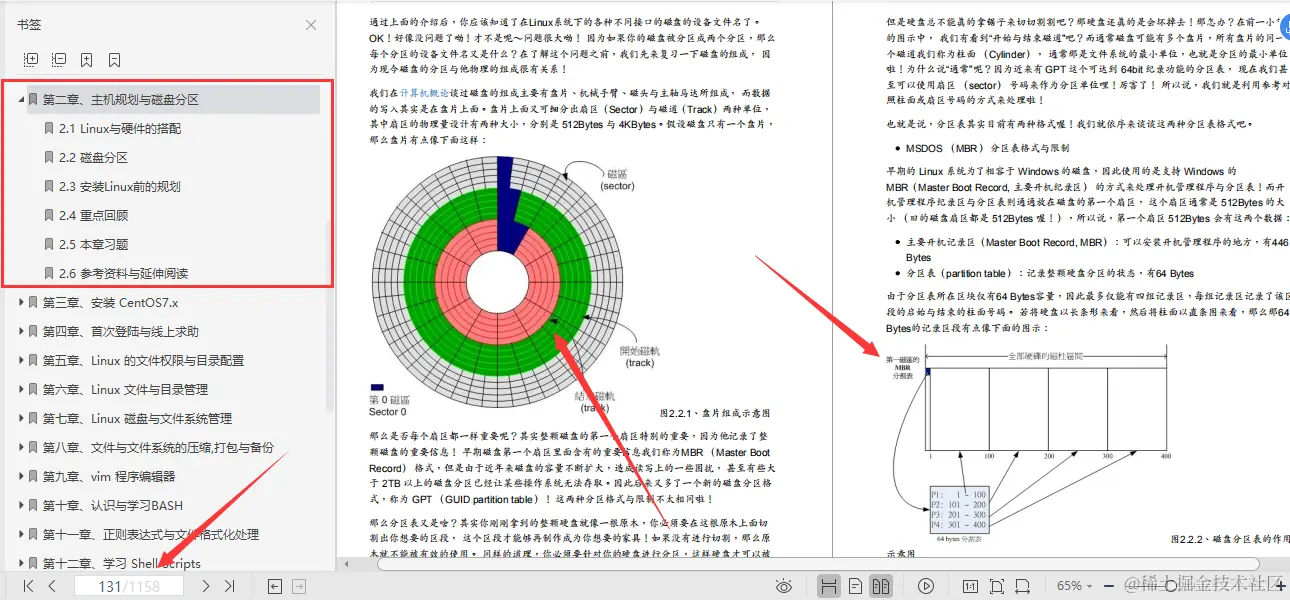Click the go back to previous view icon
The width and height of the screenshot is (1290, 600).
click(275, 586)
